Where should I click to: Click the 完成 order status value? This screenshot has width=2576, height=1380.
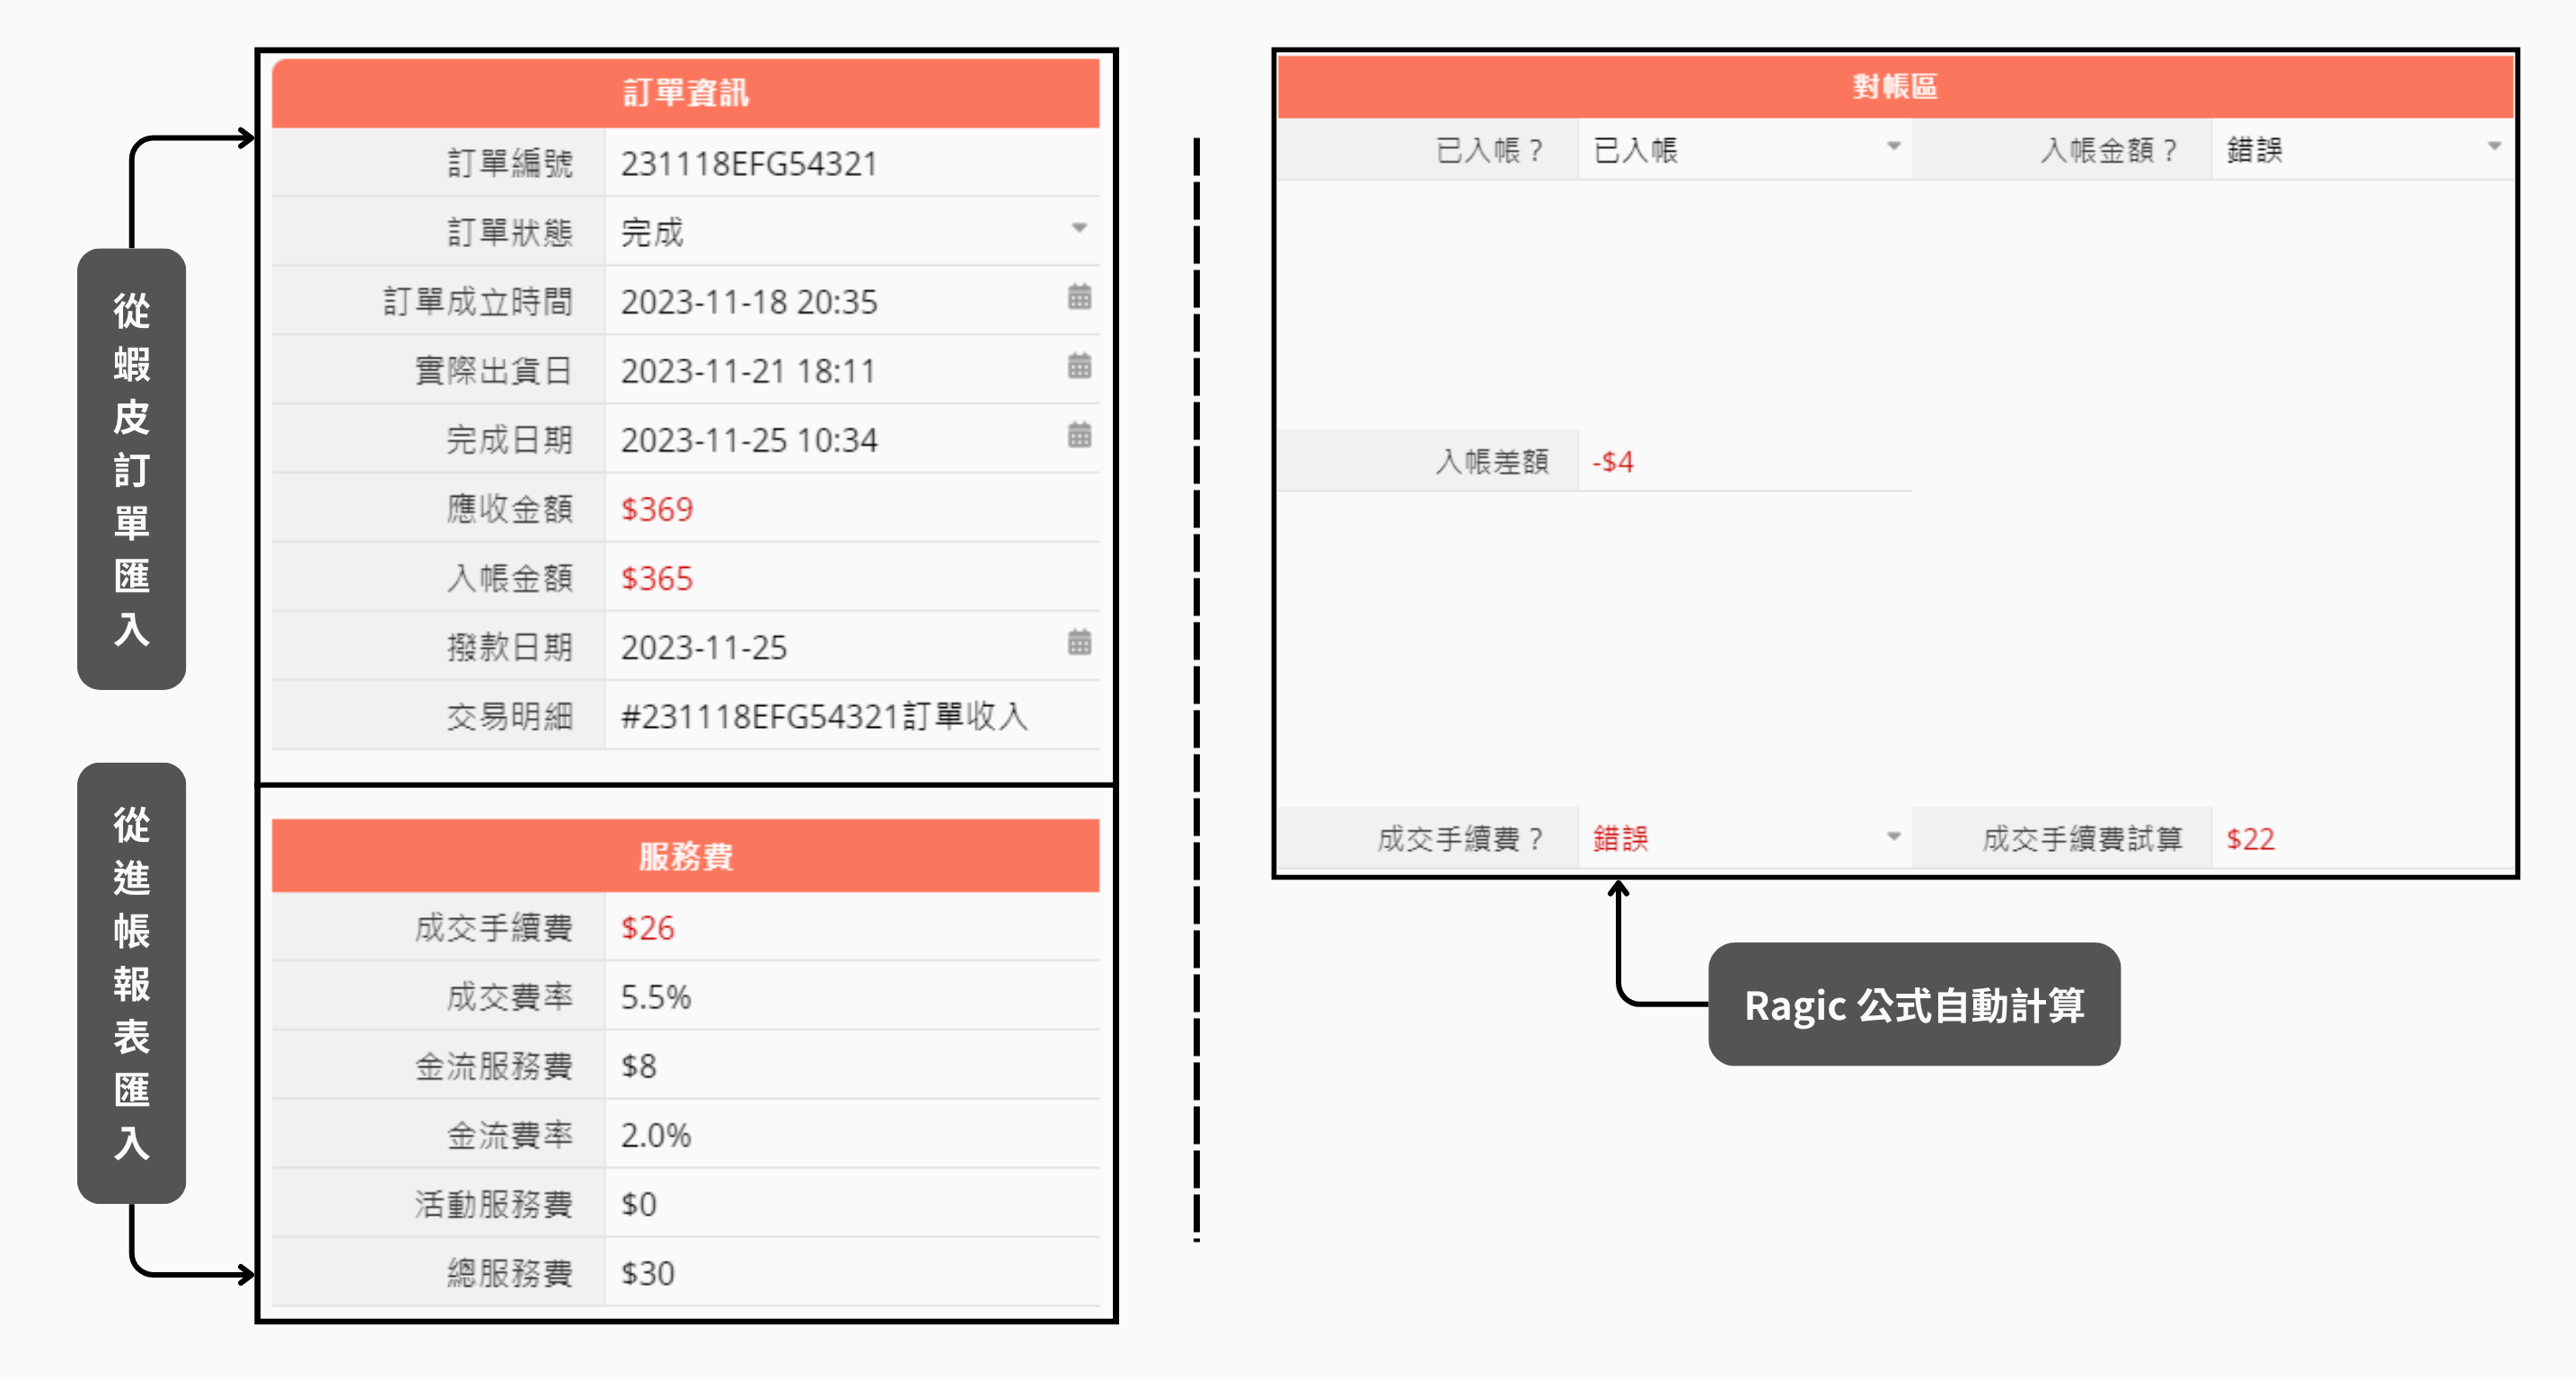[x=652, y=232]
